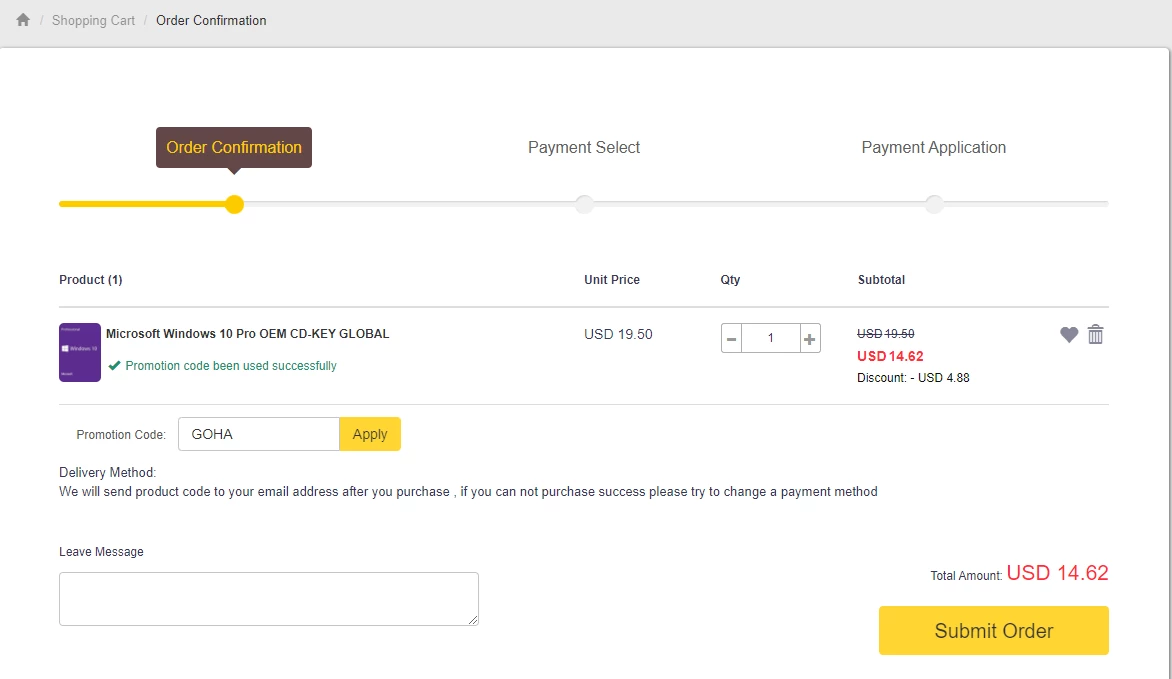The width and height of the screenshot is (1172, 679).
Task: Focus the Promotion Code input field
Action: 259,434
